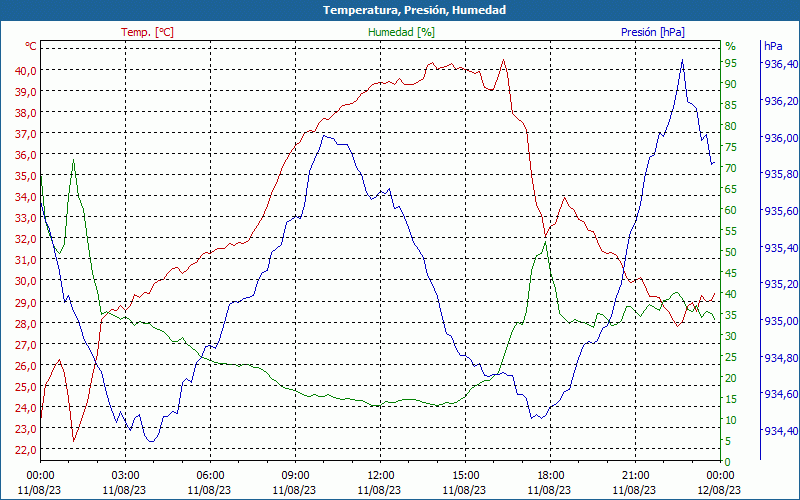Click temperature axis value 29,0
This screenshot has width=800, height=500.
[26, 303]
